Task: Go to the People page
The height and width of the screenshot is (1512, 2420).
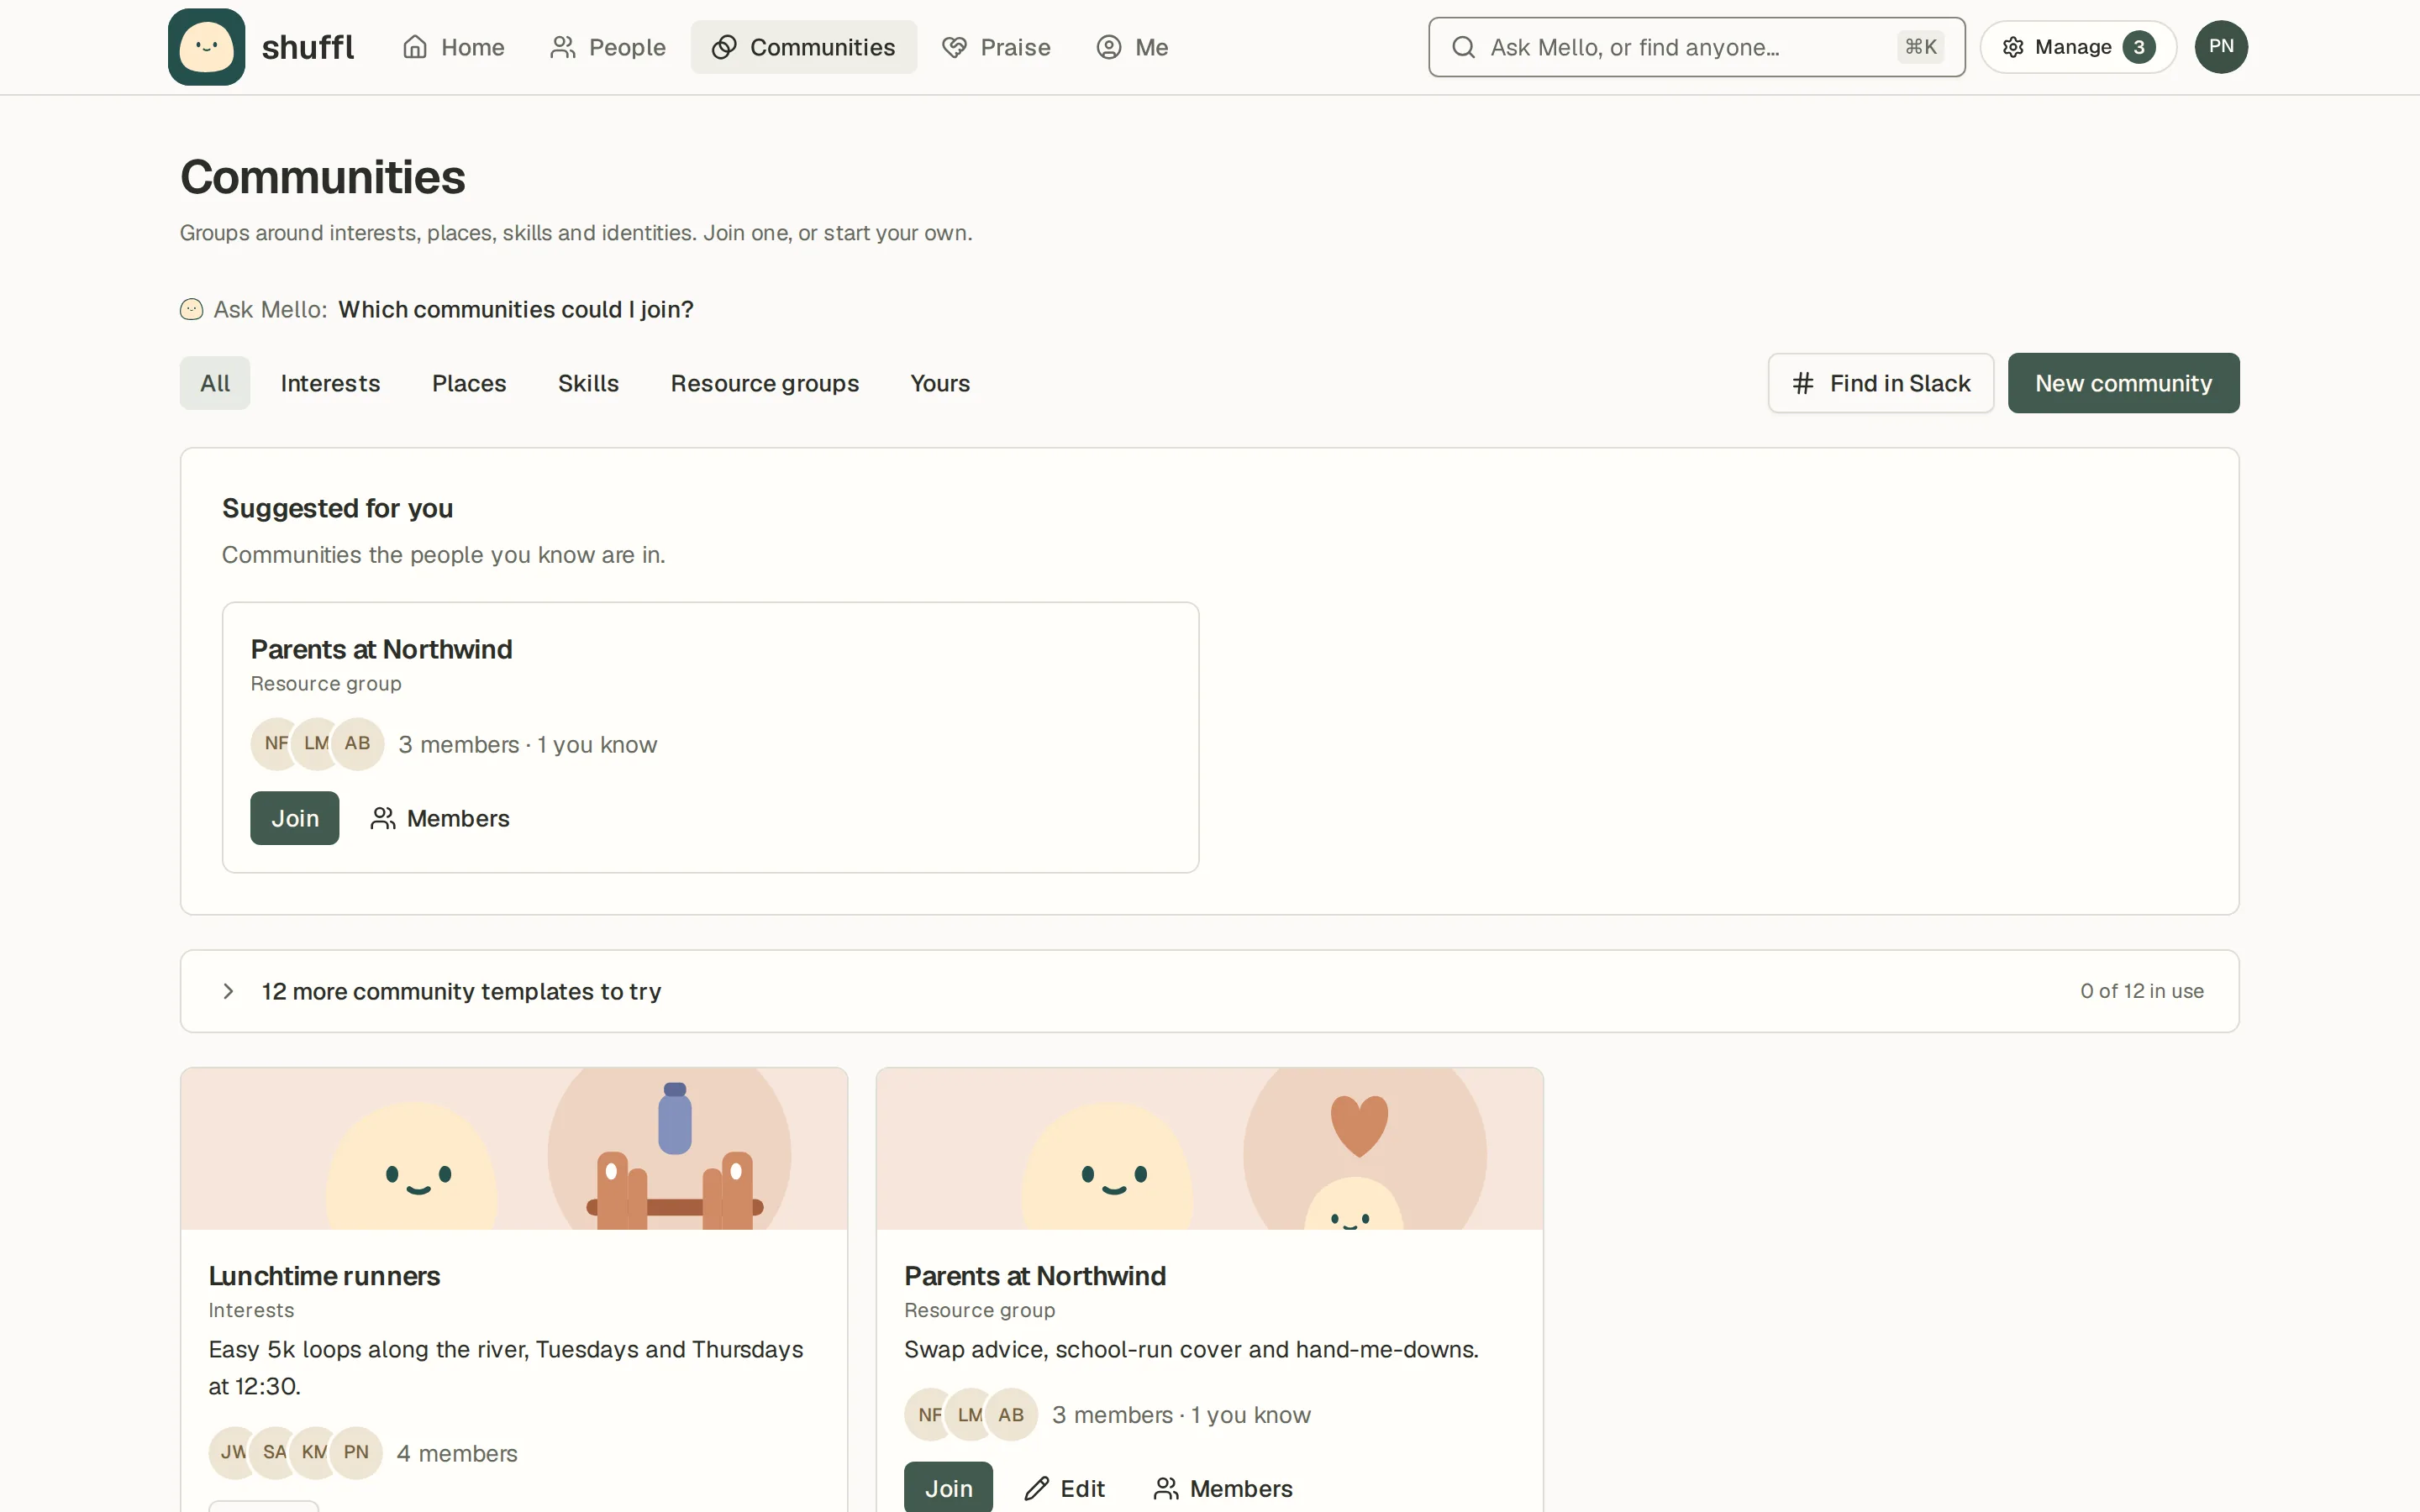Action: coord(607,47)
